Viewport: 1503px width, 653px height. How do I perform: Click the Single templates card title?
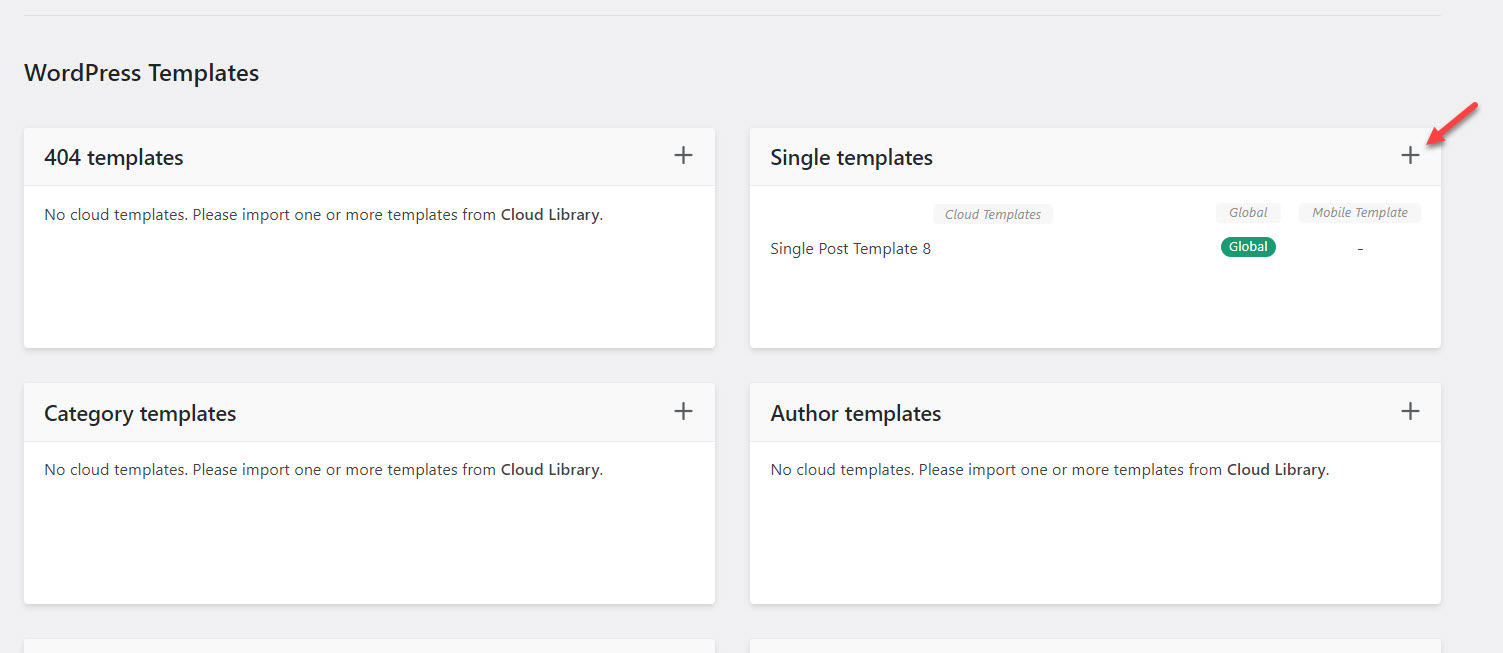point(851,157)
